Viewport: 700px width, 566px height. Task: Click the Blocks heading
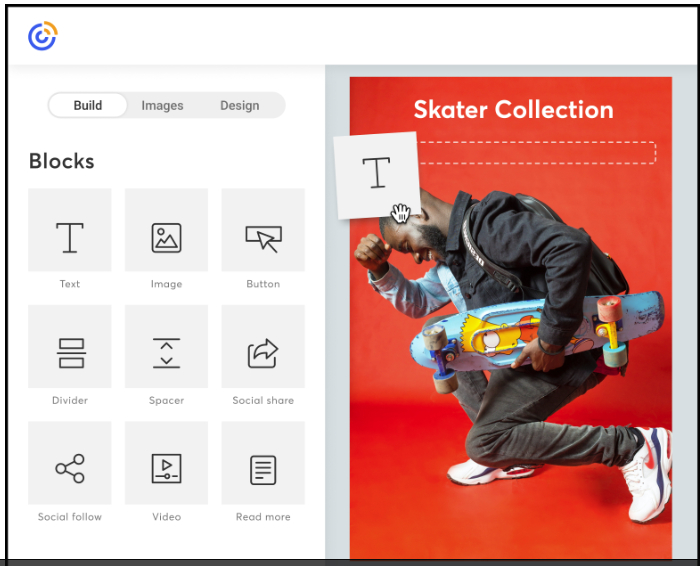pyautogui.click(x=62, y=161)
